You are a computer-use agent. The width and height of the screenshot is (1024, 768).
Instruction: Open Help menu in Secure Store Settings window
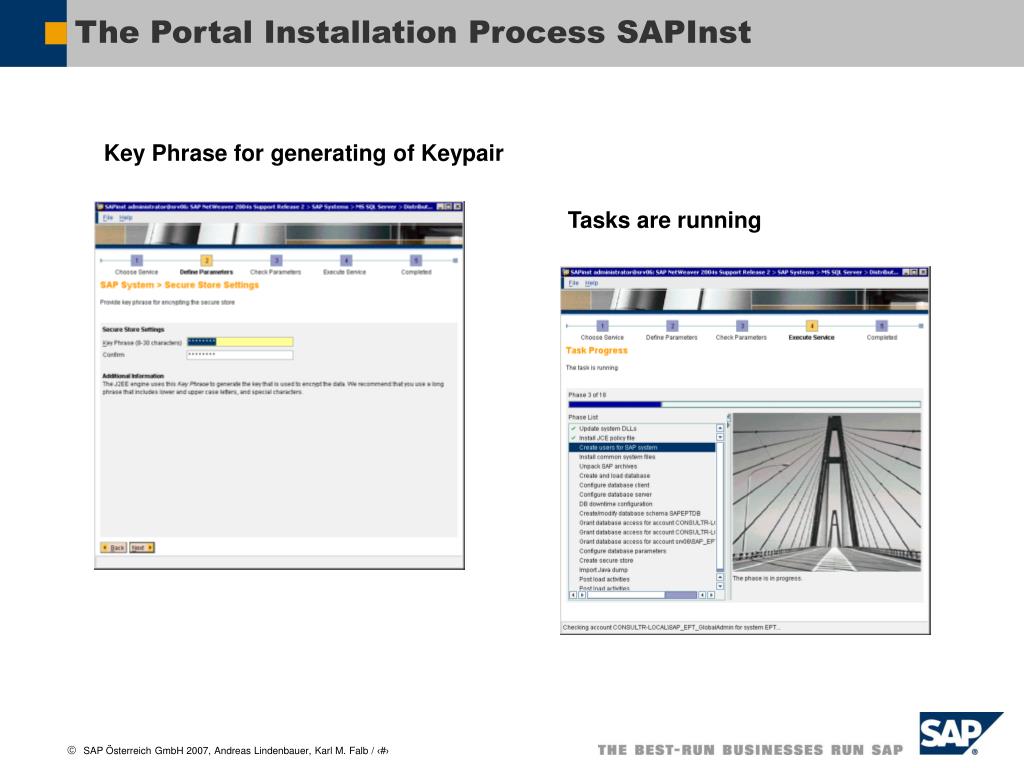click(x=125, y=217)
